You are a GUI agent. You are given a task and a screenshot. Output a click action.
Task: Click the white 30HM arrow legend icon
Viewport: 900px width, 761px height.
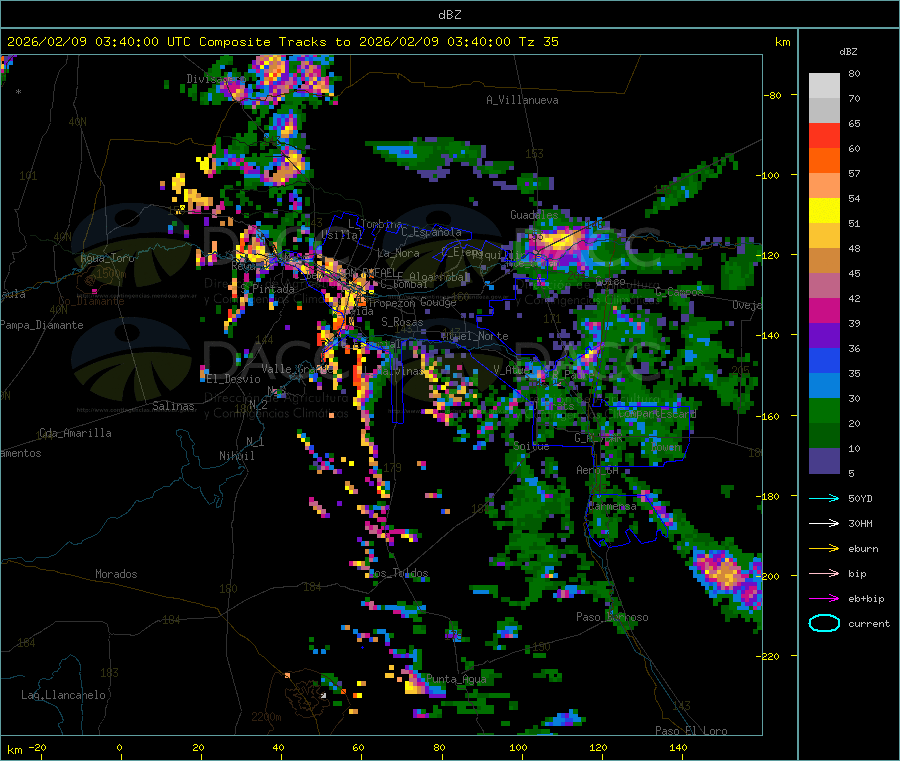pyautogui.click(x=824, y=523)
